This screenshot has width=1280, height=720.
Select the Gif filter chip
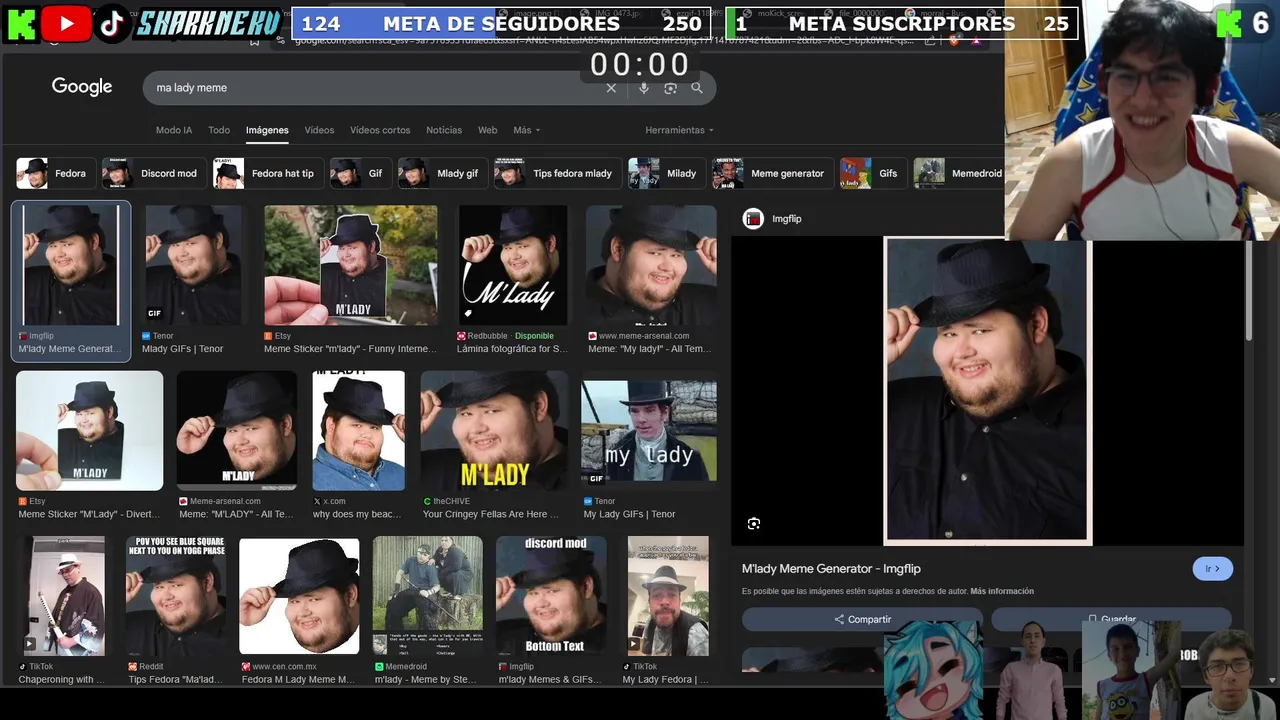(361, 173)
